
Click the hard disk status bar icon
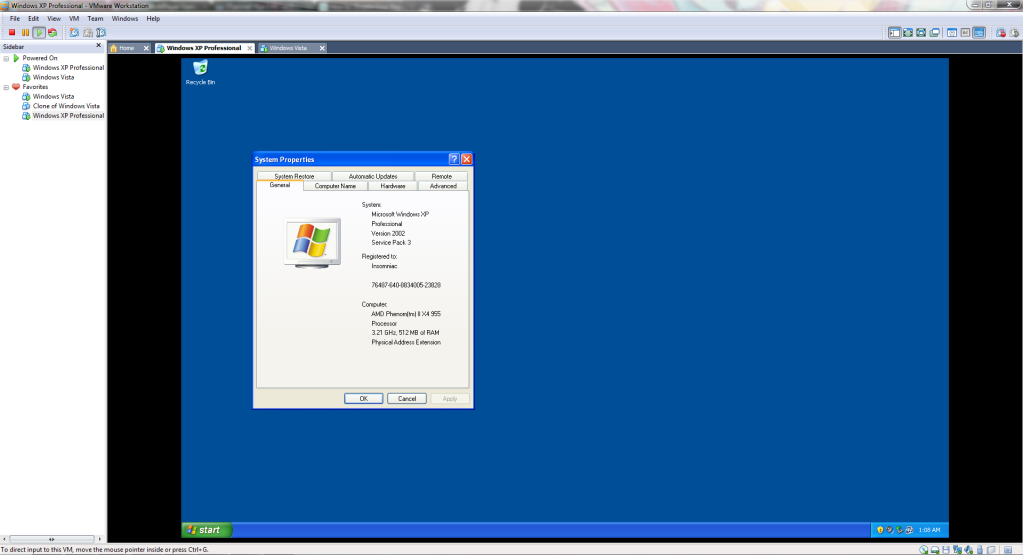[934, 550]
